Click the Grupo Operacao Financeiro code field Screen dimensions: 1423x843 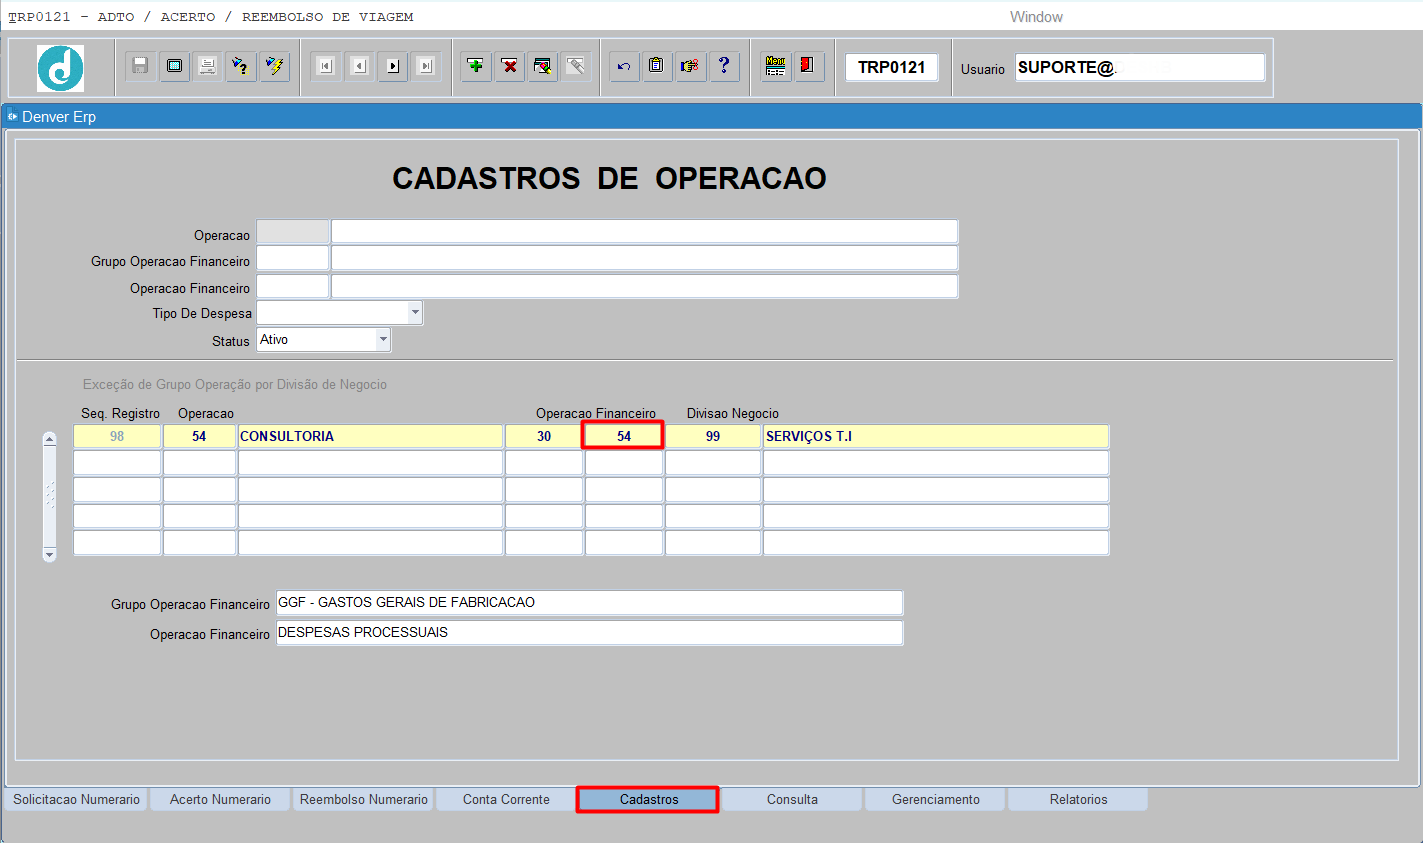click(x=293, y=259)
